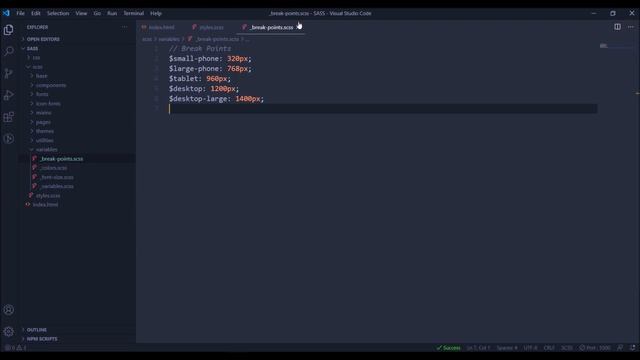Click the UTF-8 encoding indicator
The image size is (640, 360).
(531, 348)
